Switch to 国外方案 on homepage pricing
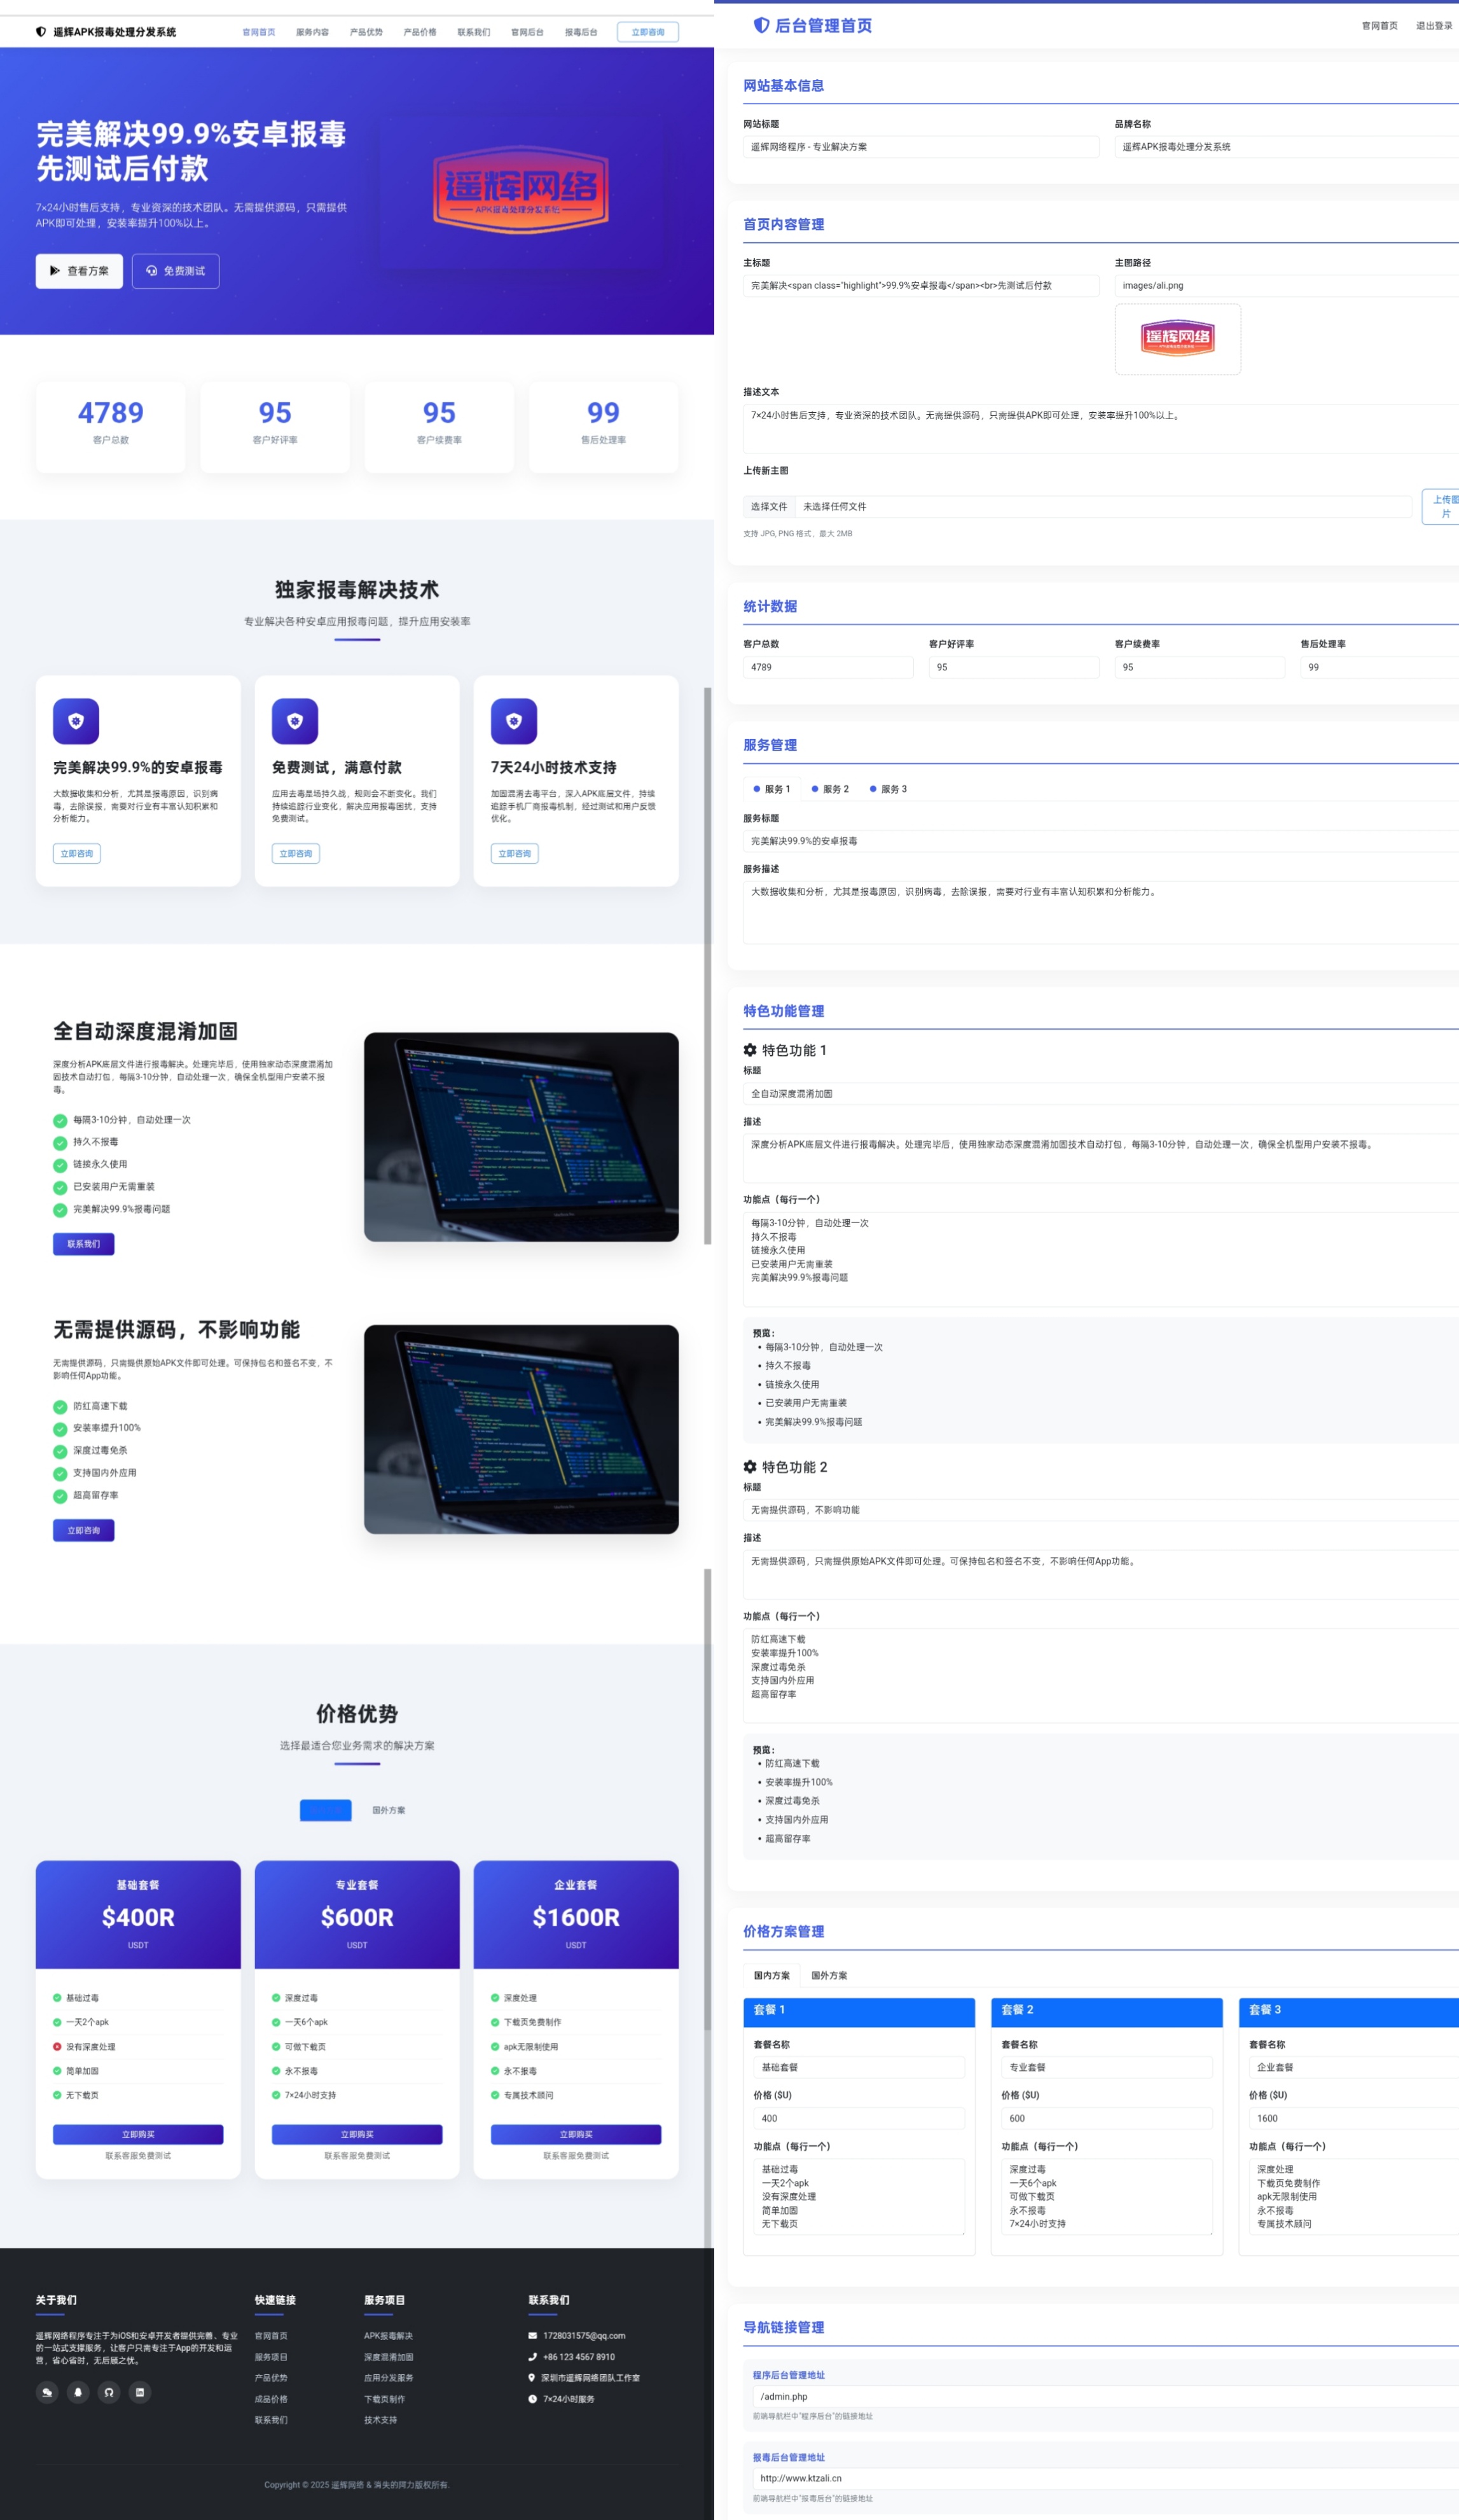This screenshot has width=1459, height=2520. pyautogui.click(x=389, y=1810)
